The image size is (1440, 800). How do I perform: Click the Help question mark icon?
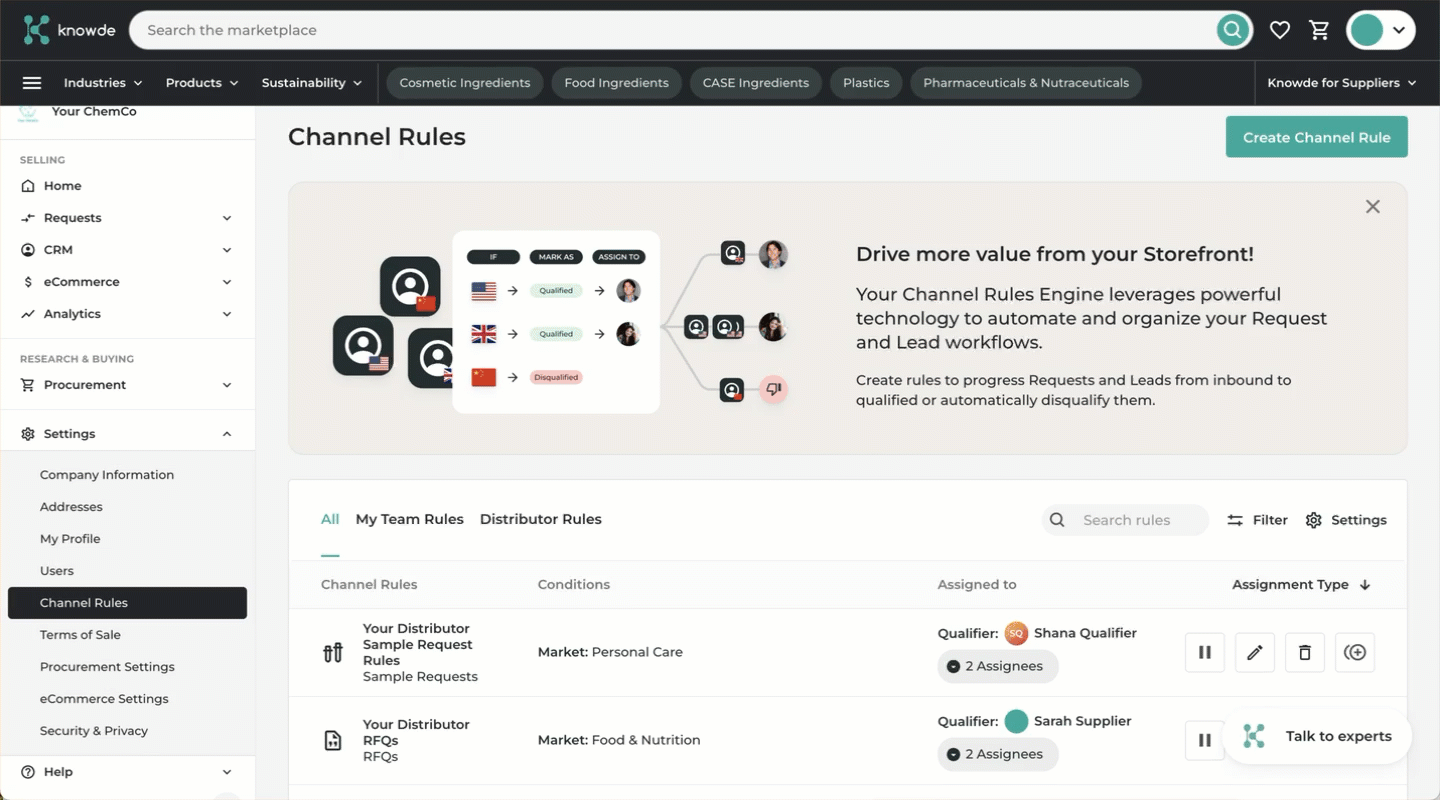pos(28,772)
